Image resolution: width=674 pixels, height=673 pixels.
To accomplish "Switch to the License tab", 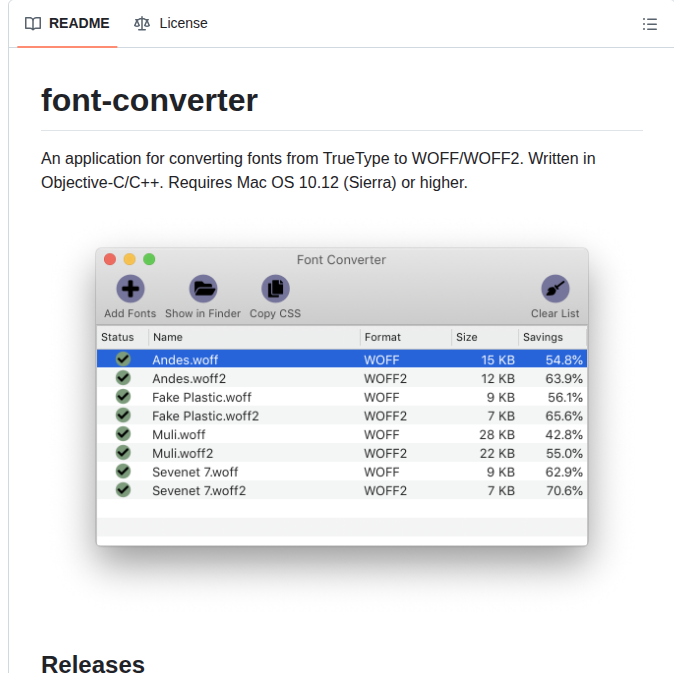I will point(171,23).
